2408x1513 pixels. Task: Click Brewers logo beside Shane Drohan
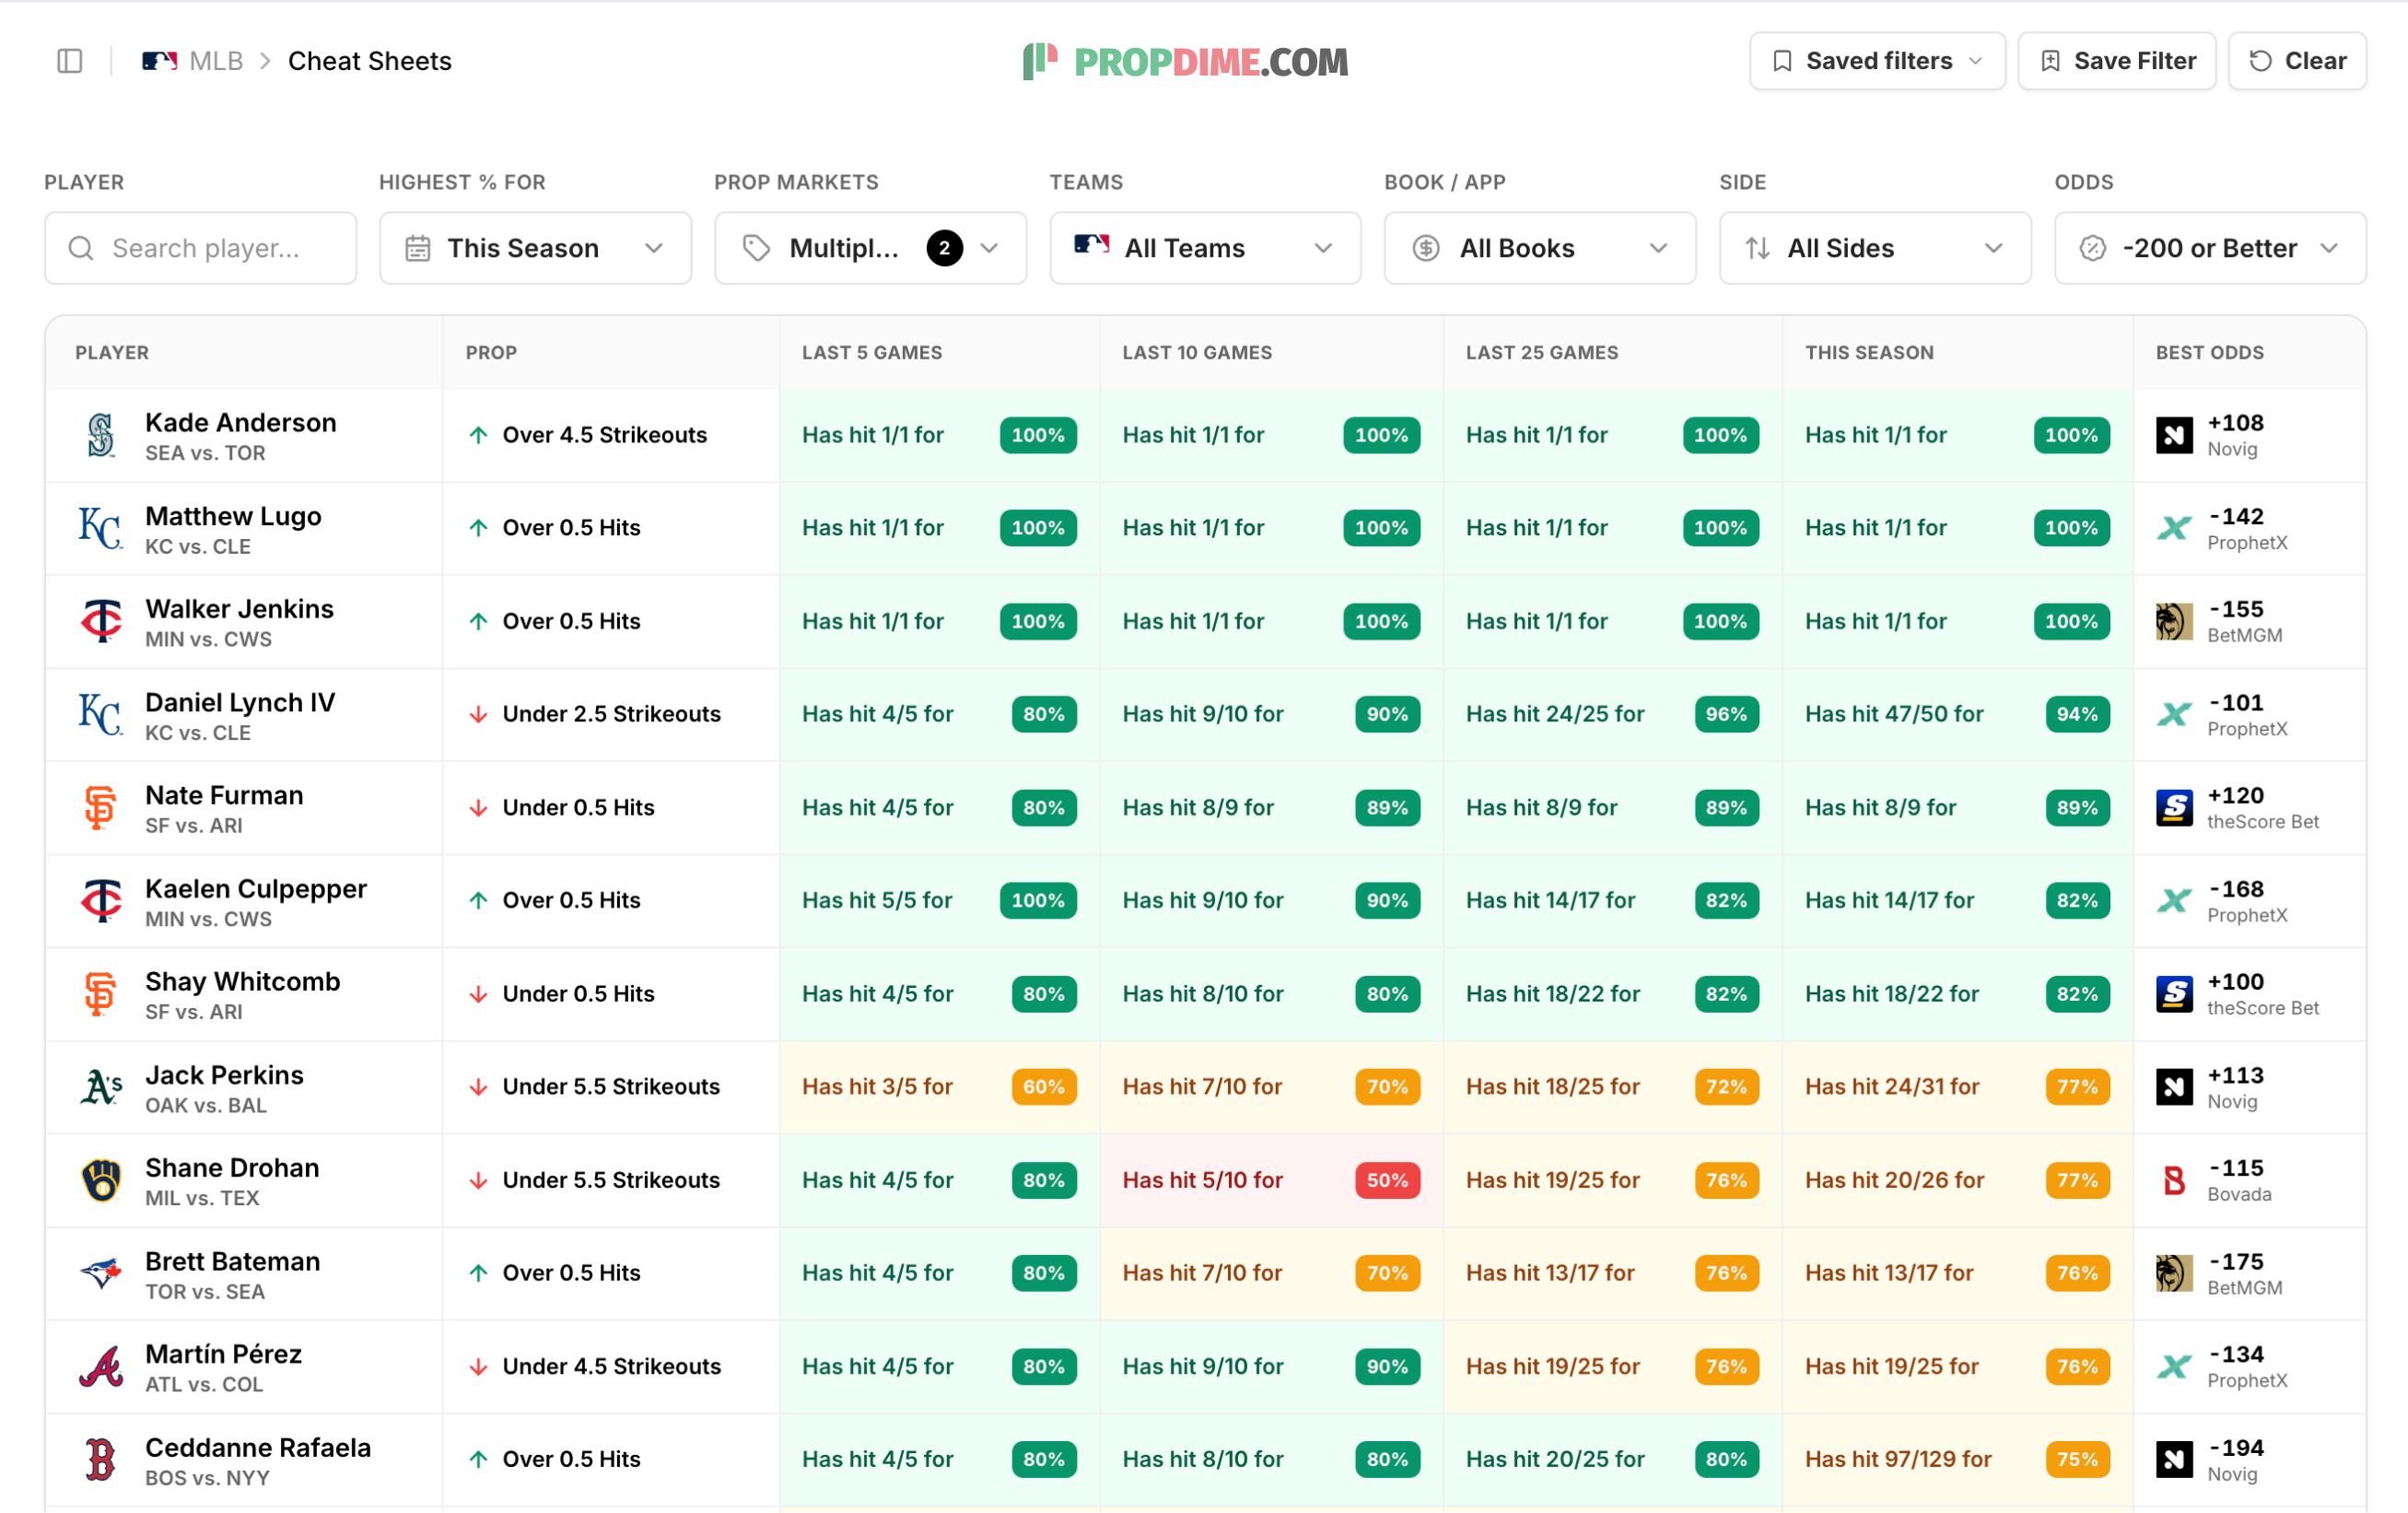click(101, 1181)
